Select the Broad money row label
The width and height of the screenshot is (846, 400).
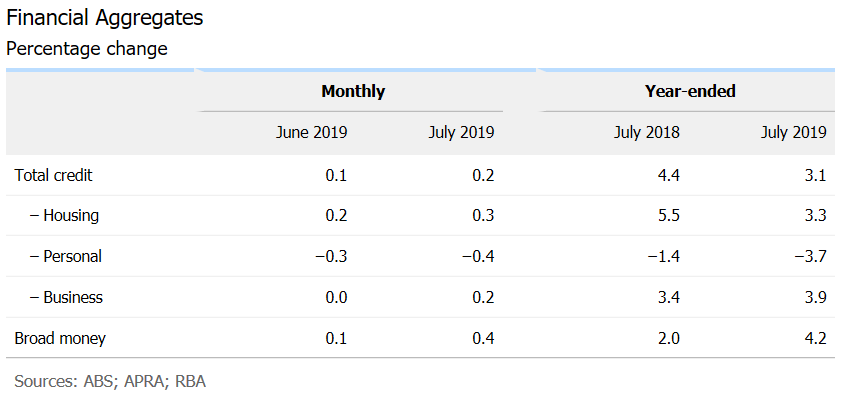pyautogui.click(x=60, y=338)
